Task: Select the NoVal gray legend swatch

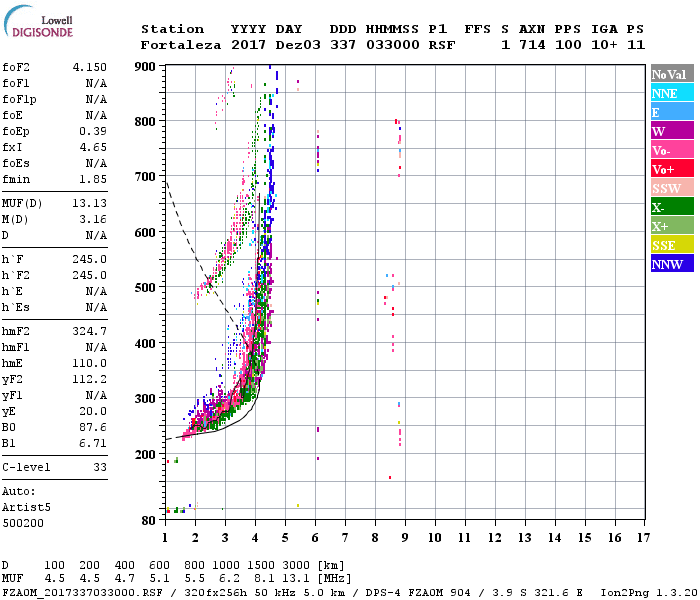Action: pyautogui.click(x=672, y=74)
